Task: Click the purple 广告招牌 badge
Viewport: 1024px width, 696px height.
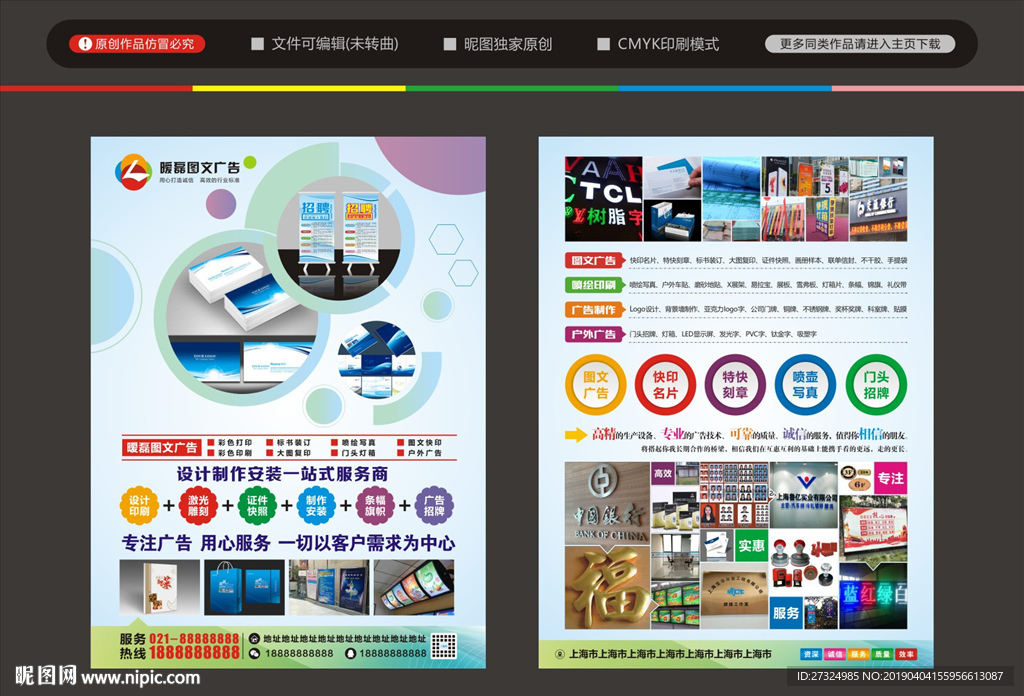Action: tap(434, 505)
